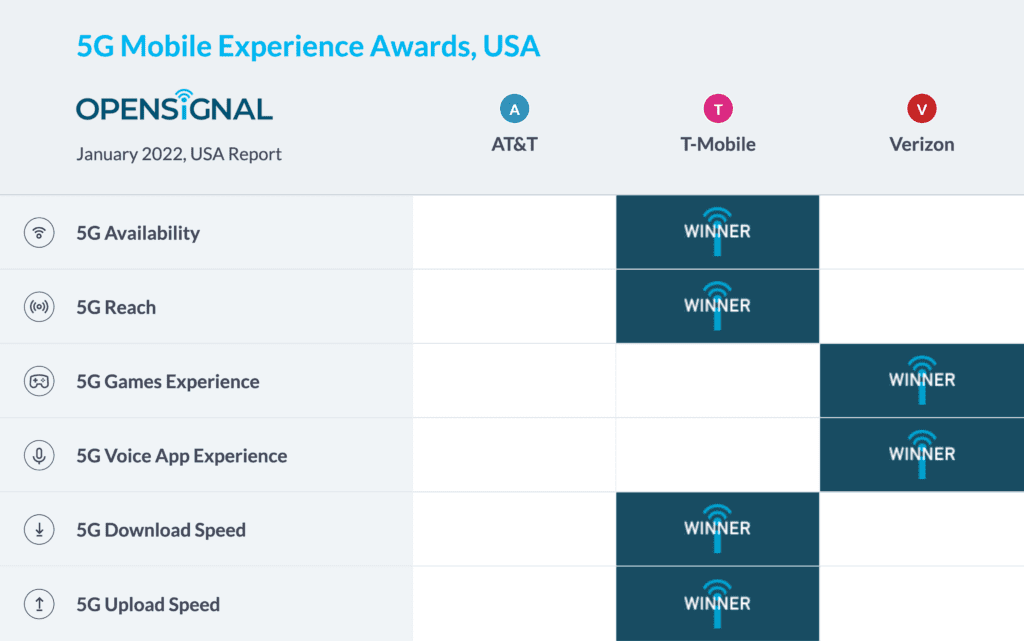Image resolution: width=1024 pixels, height=641 pixels.
Task: Click the 5G Voice App microphone icon
Action: pyautogui.click(x=39, y=456)
